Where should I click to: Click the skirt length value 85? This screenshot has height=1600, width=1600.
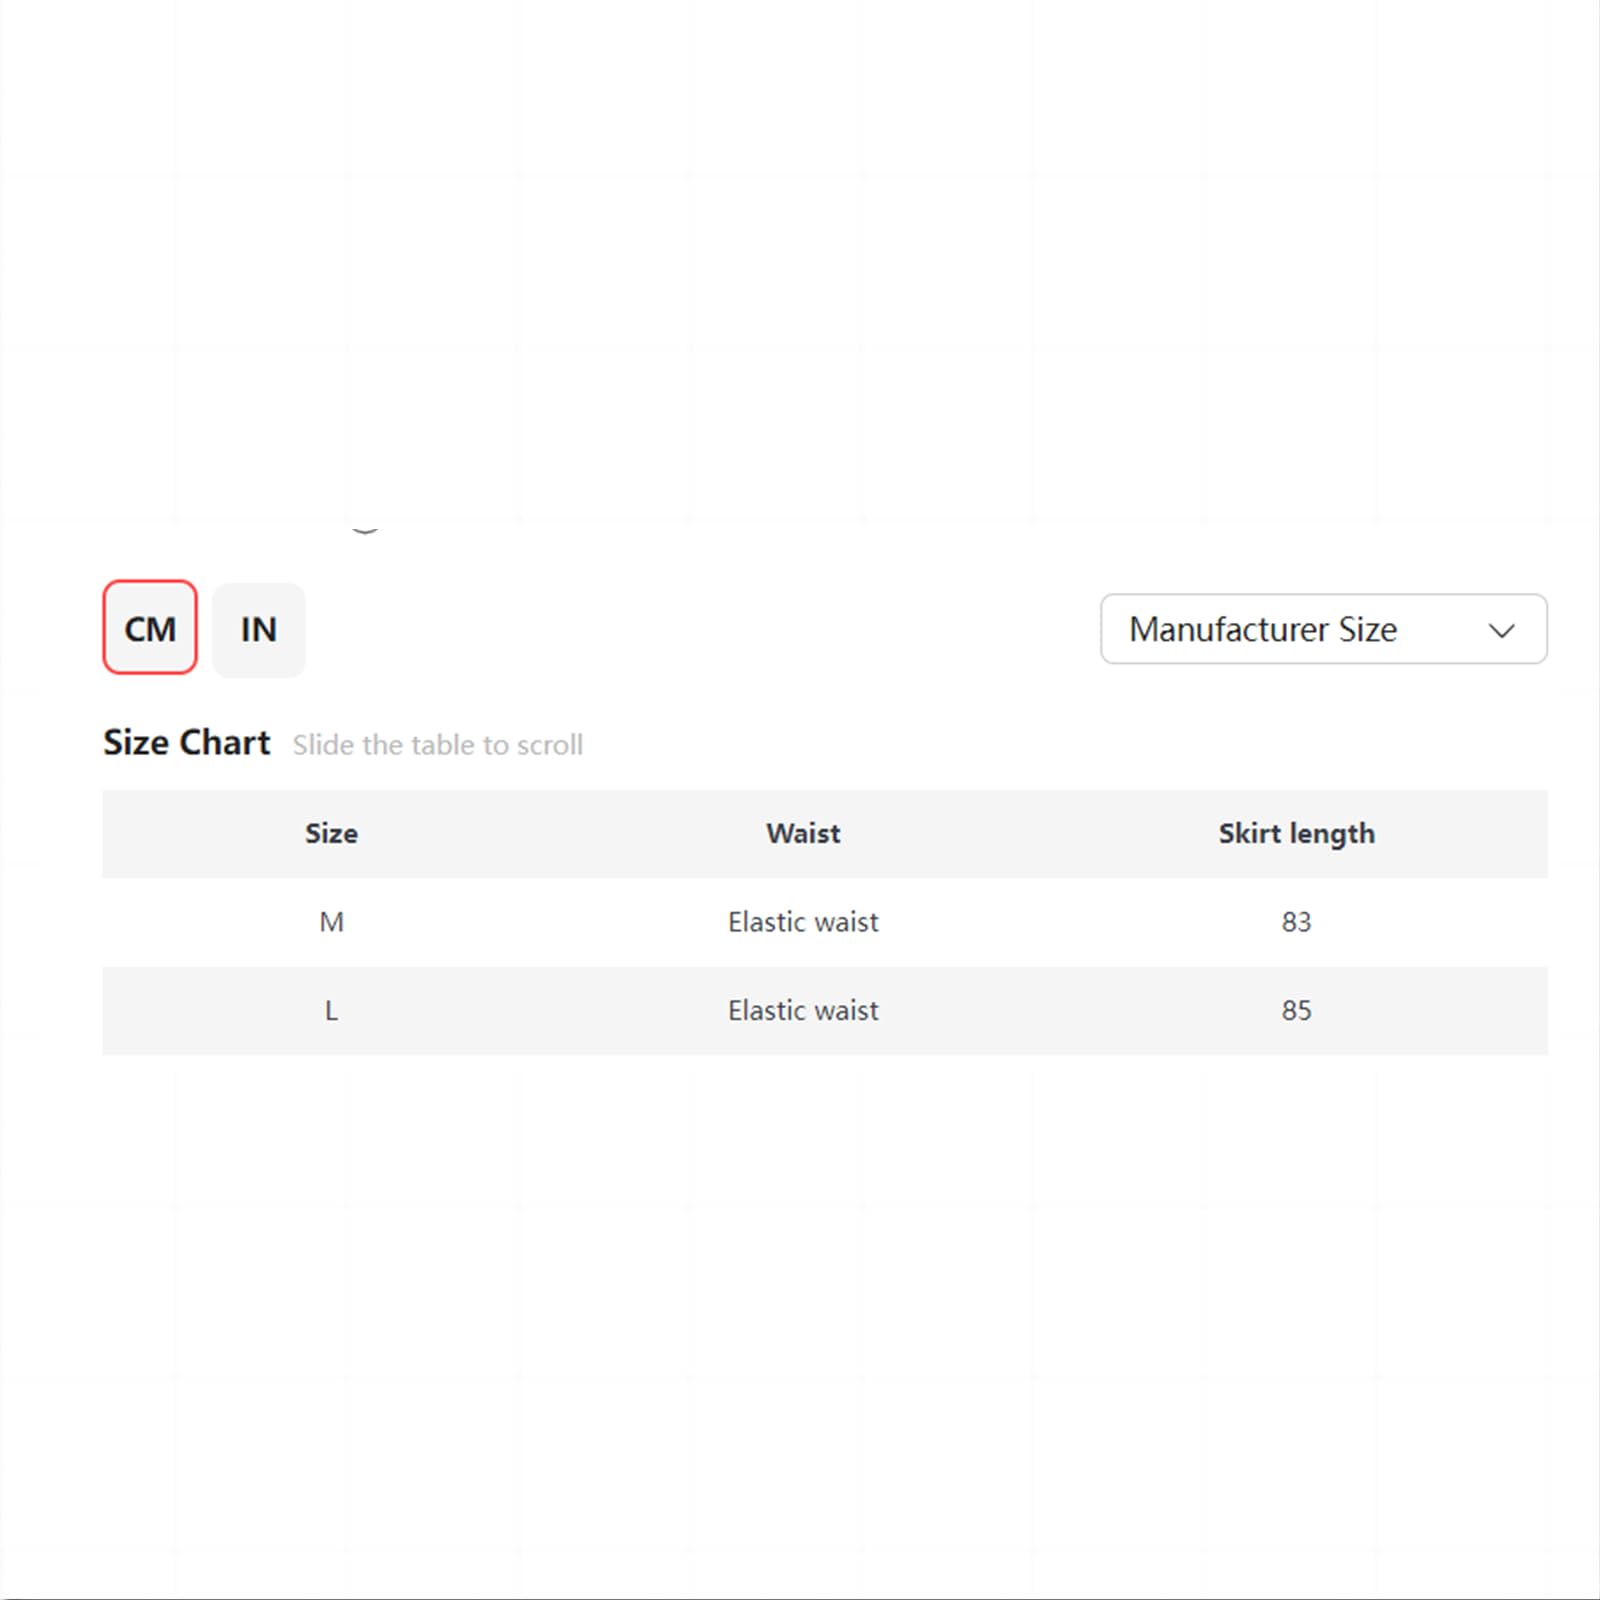pyautogui.click(x=1296, y=1010)
